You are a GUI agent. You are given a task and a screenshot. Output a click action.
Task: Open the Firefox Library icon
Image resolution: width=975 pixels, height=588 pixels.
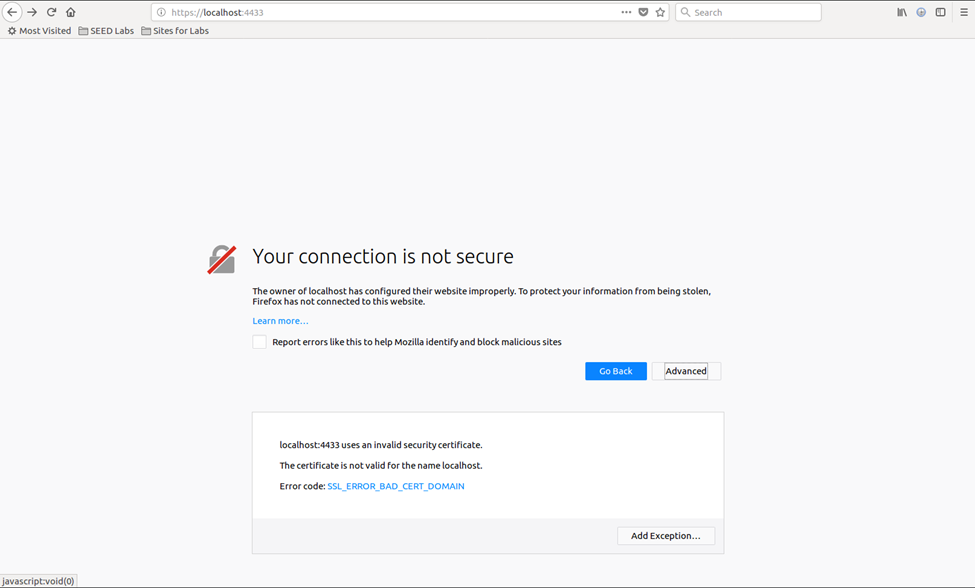pyautogui.click(x=900, y=11)
